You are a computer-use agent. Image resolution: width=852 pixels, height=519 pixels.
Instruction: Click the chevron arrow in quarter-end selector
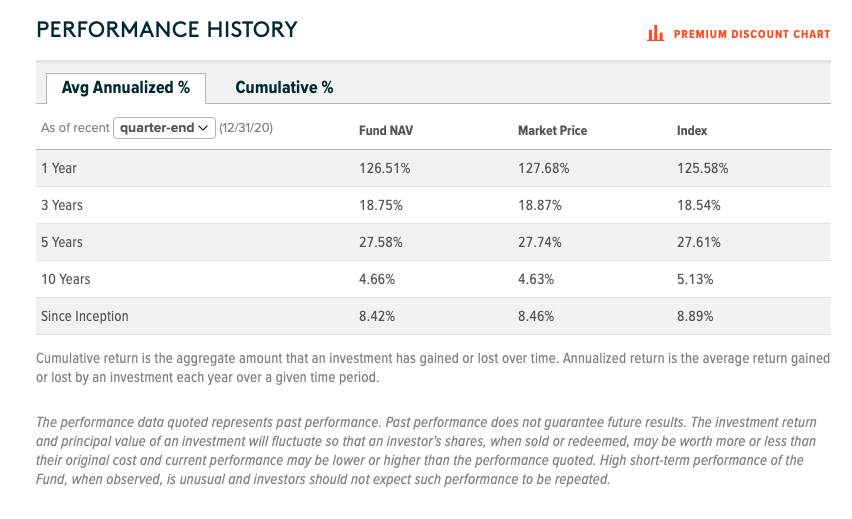(203, 128)
